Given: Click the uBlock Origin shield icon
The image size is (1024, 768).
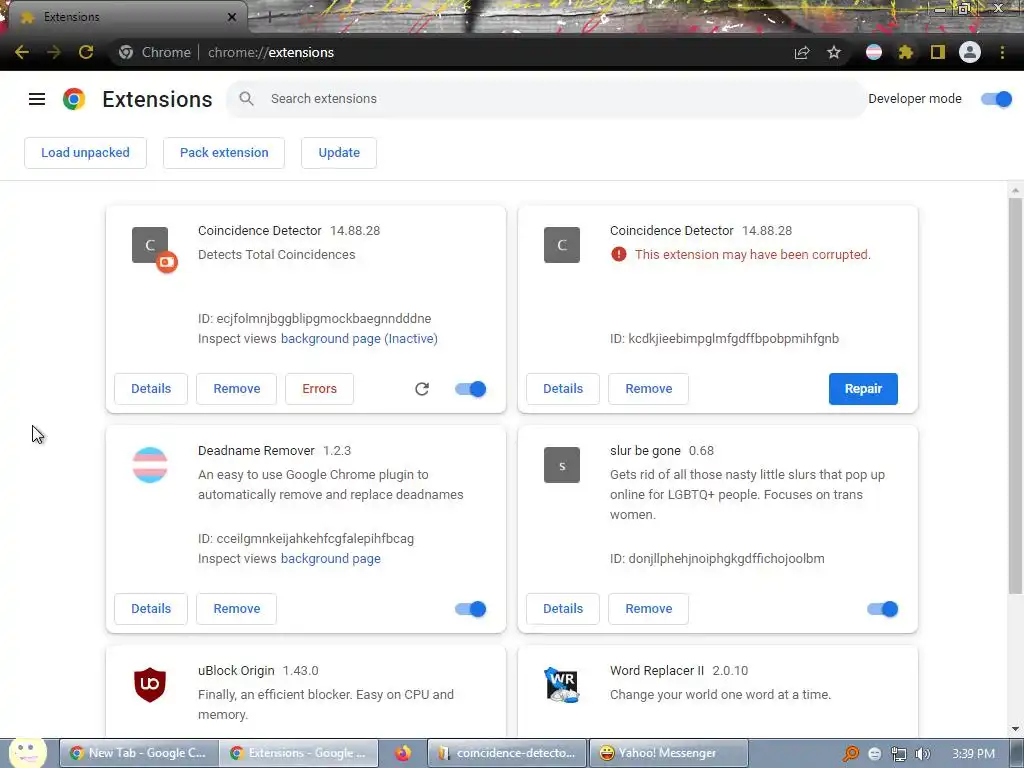Looking at the screenshot, I should click(150, 684).
